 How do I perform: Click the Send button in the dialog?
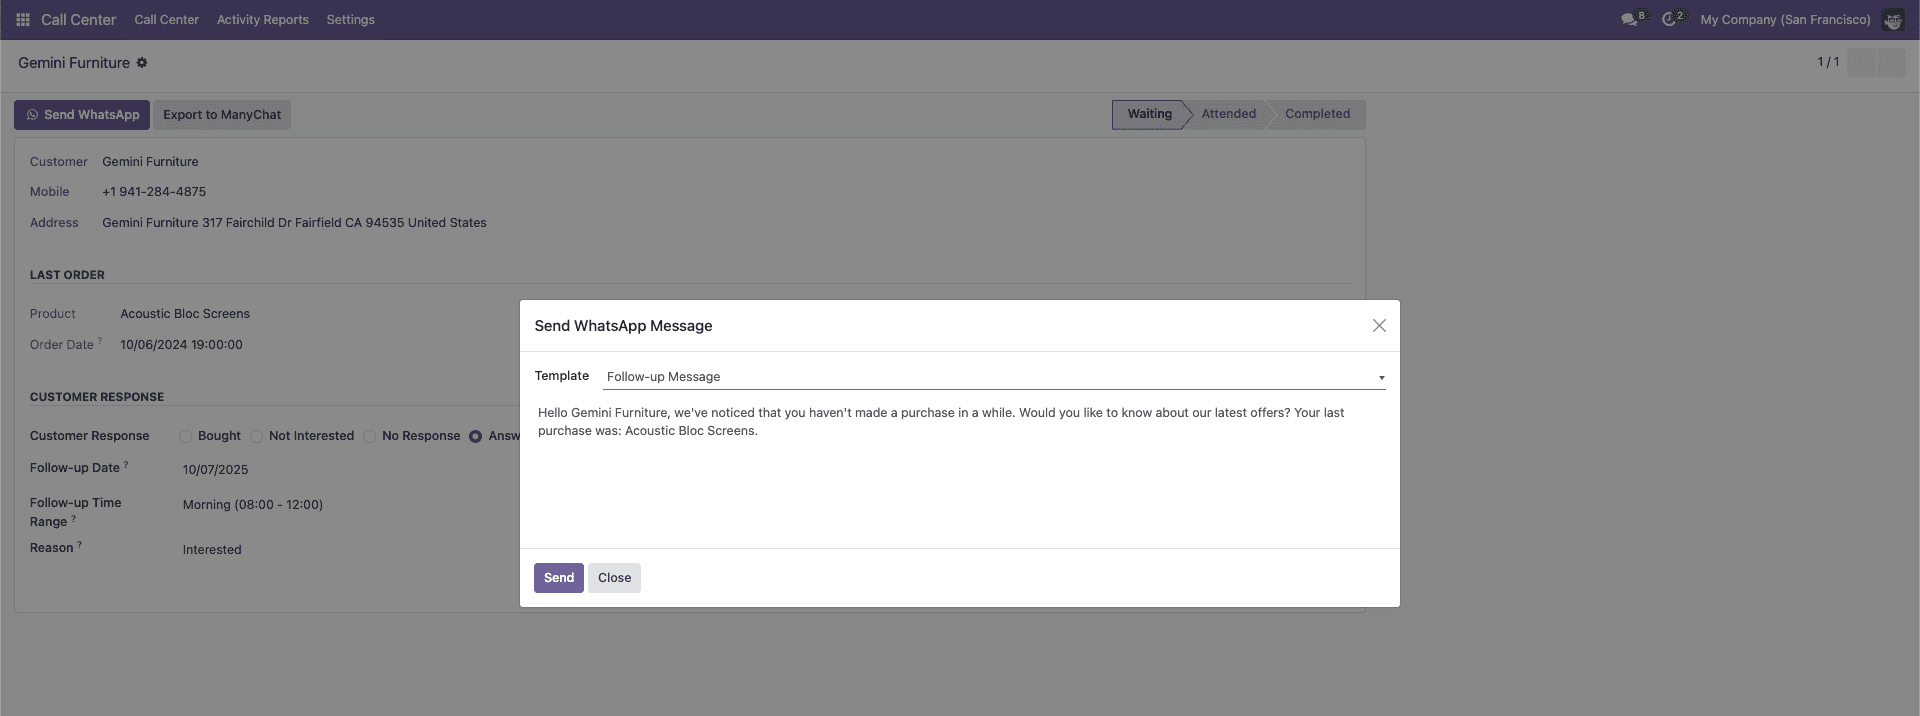click(x=559, y=578)
